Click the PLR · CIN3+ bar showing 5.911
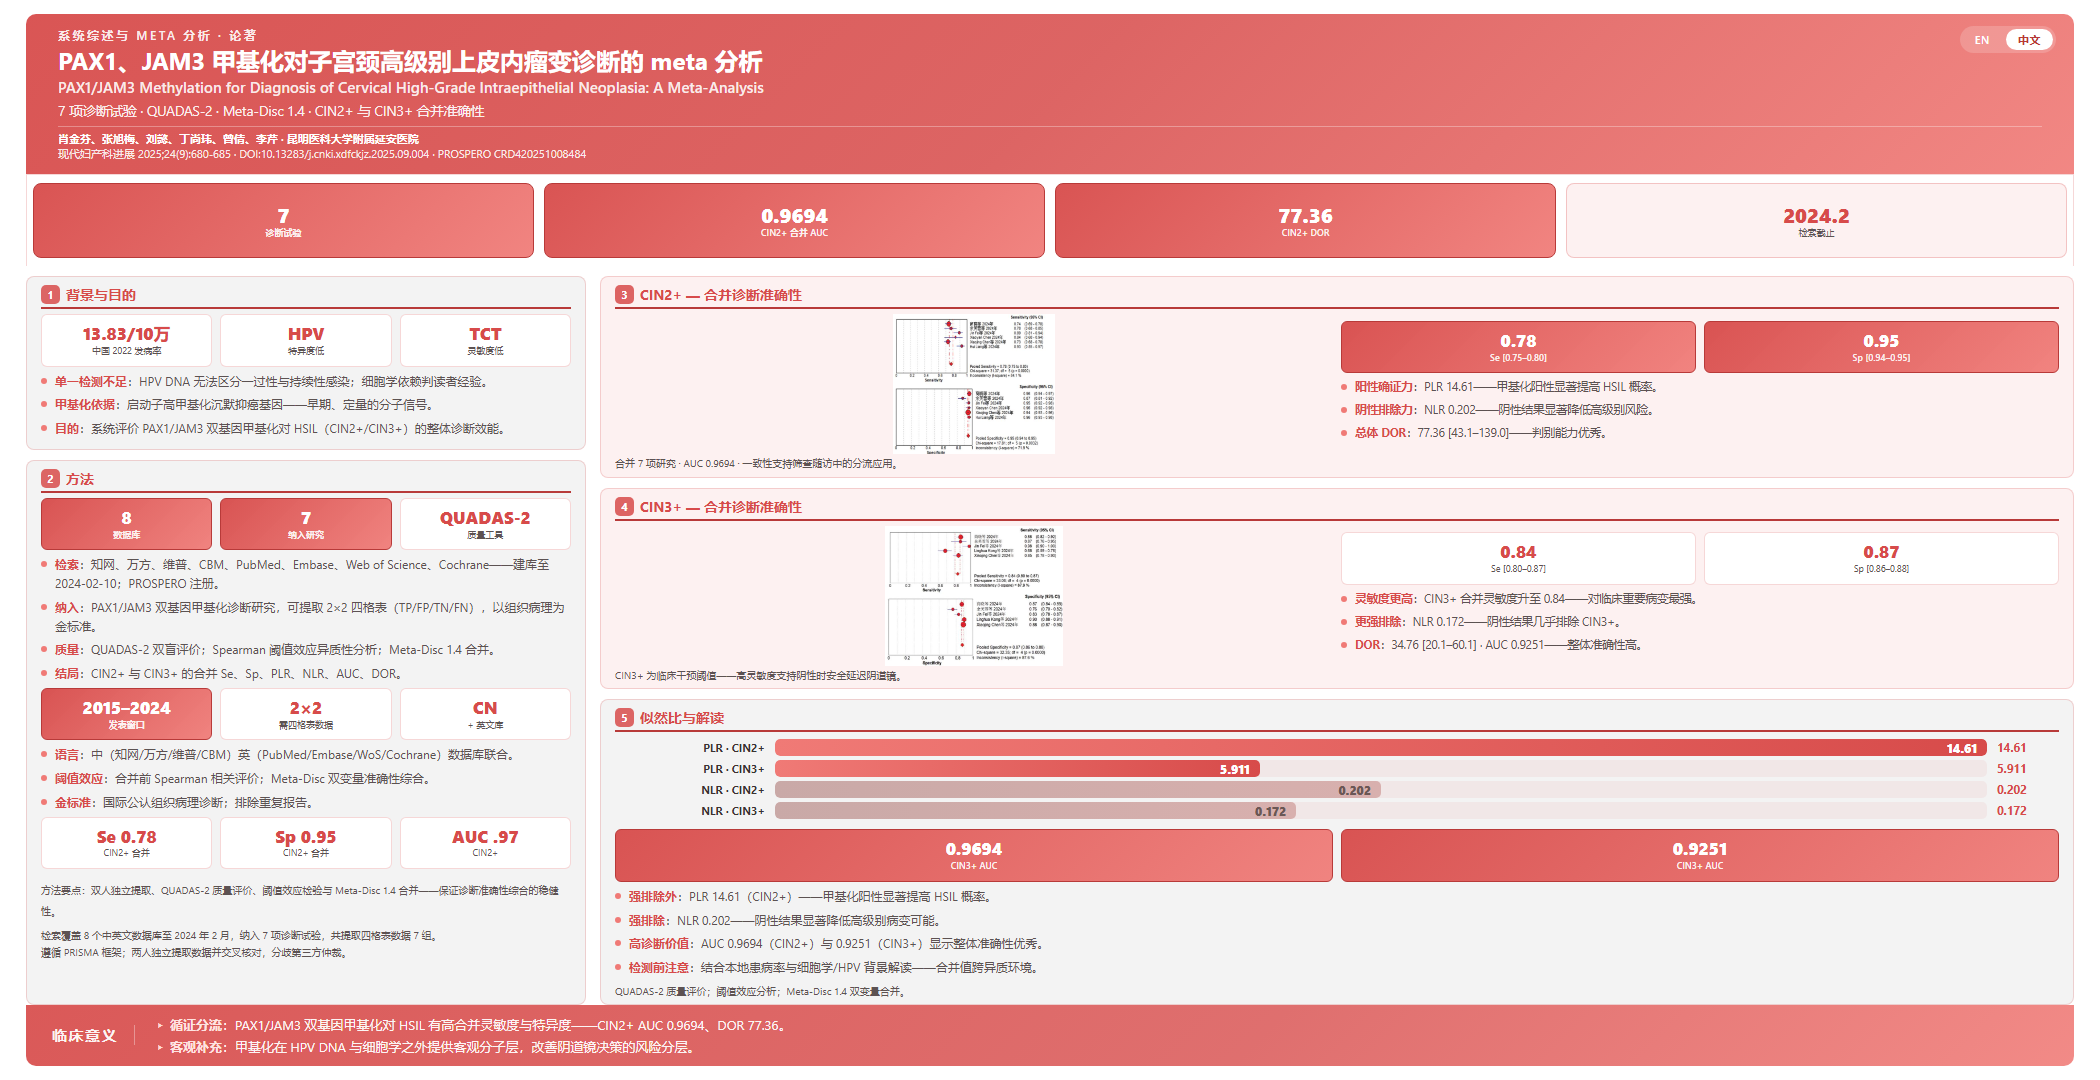 (x=1017, y=769)
